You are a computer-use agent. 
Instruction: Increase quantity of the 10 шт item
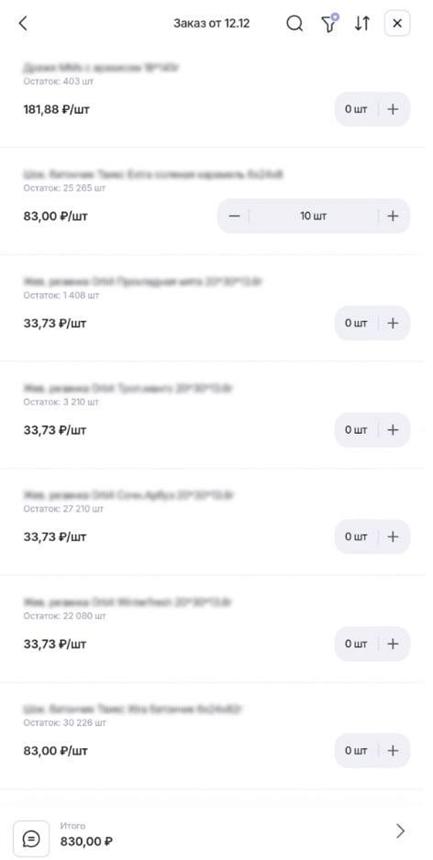tap(392, 216)
